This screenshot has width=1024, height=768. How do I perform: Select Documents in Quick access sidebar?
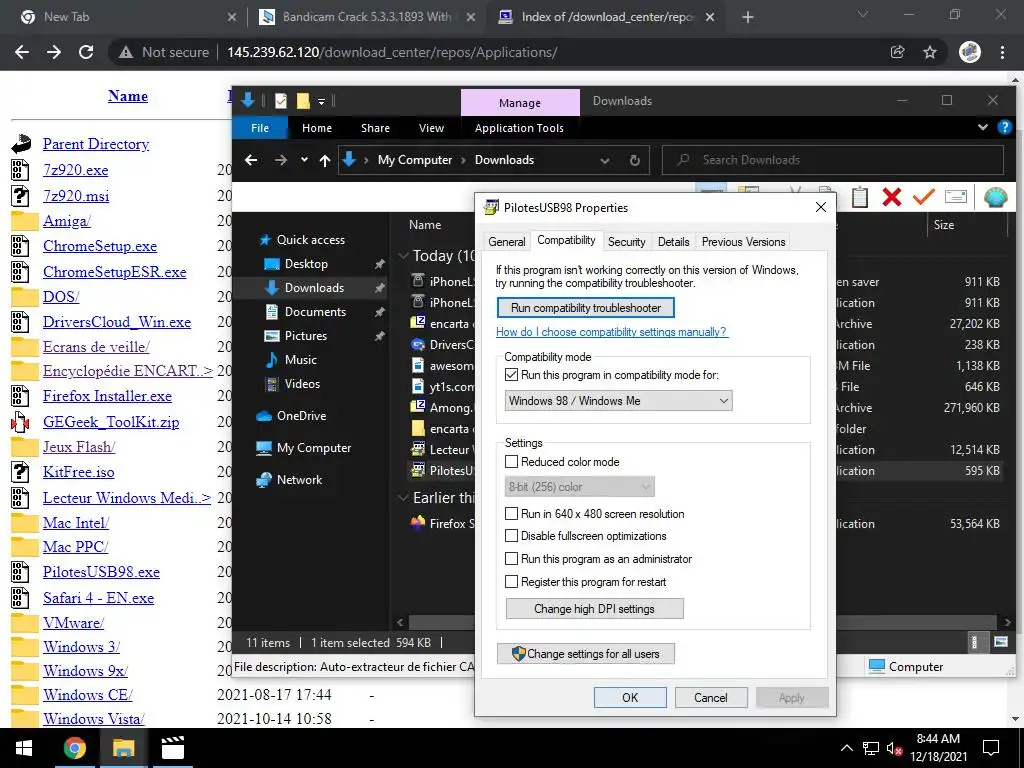pos(315,312)
